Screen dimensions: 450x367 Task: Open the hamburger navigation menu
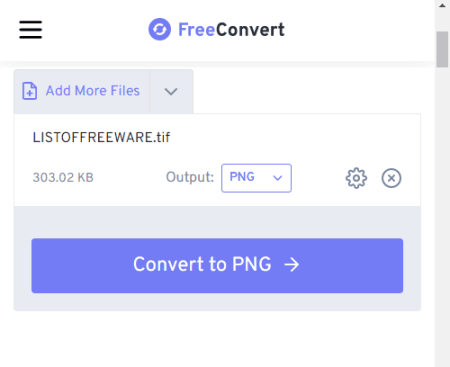[x=30, y=30]
